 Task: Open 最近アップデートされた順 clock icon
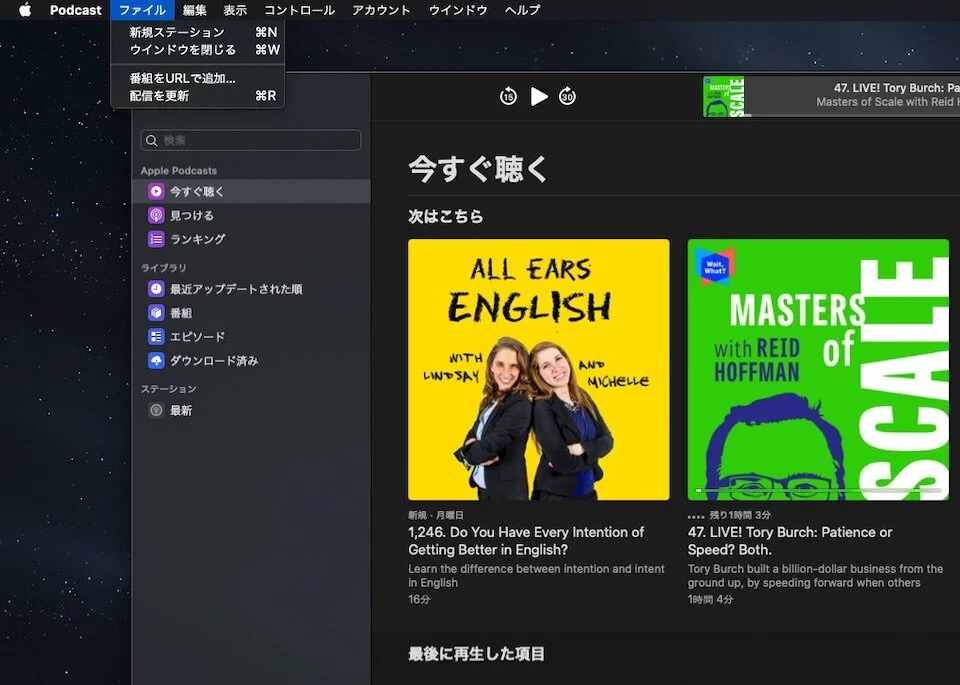[156, 289]
